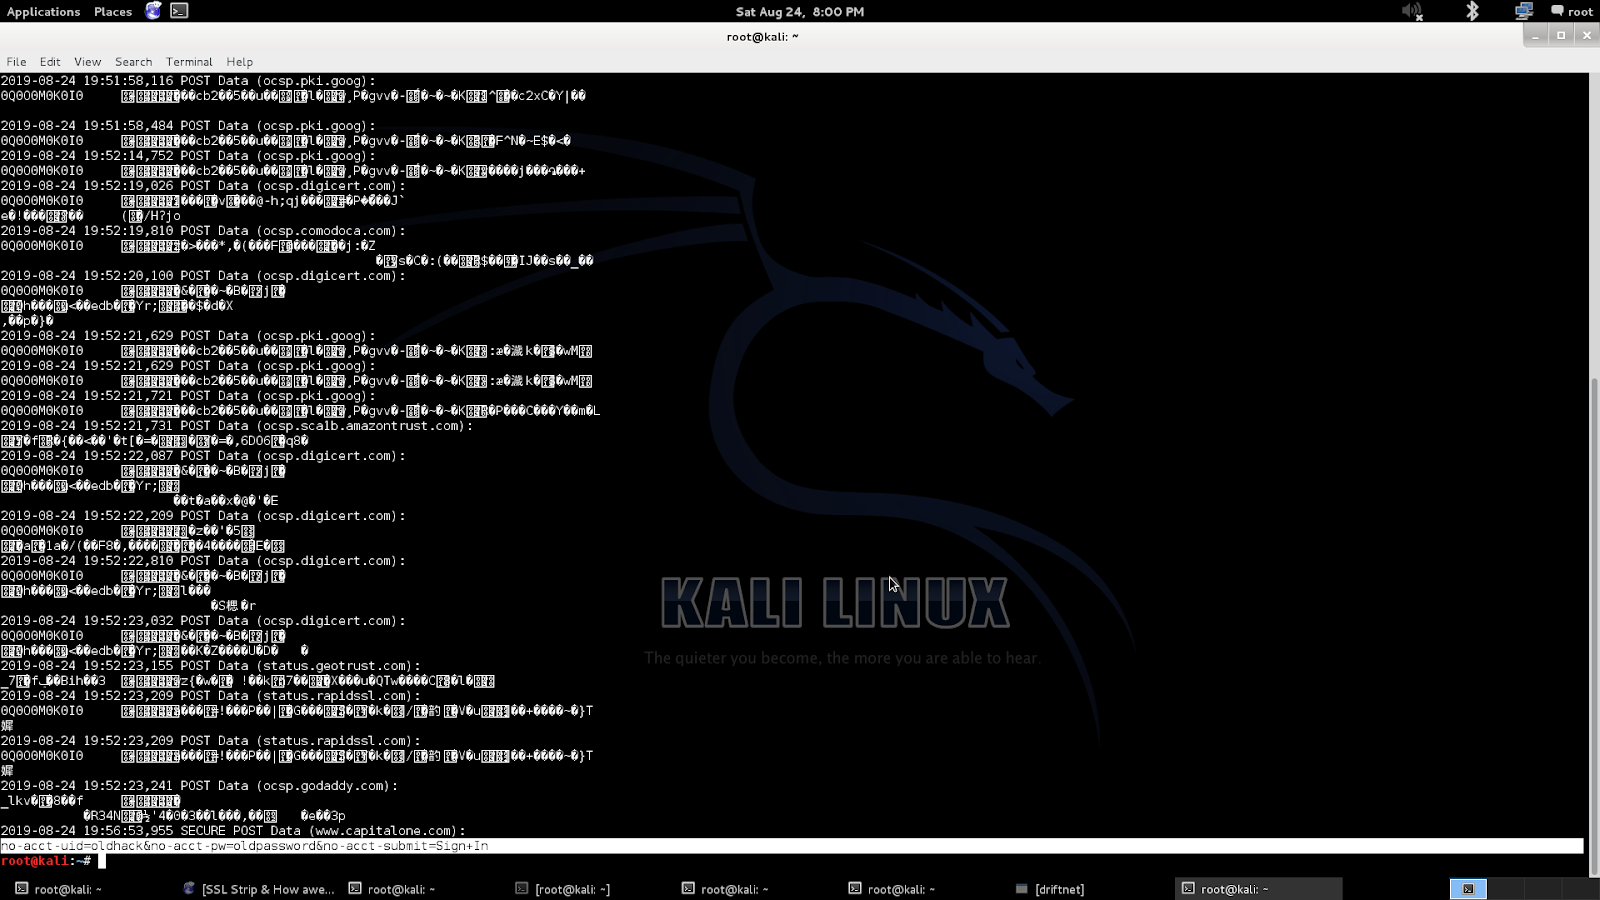This screenshot has width=1600, height=900.
Task: Click the status.geotrust.com POST line
Action: pyautogui.click(x=210, y=666)
